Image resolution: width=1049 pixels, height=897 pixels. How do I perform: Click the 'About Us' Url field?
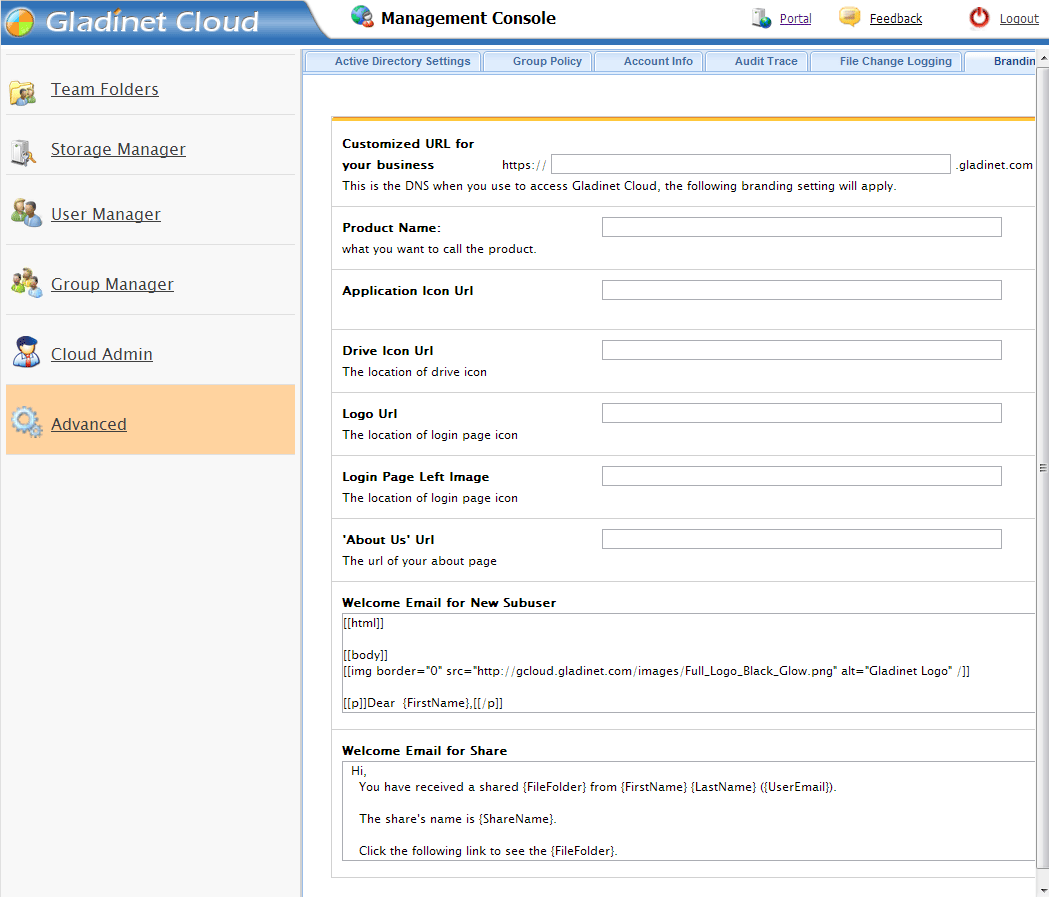[801, 539]
